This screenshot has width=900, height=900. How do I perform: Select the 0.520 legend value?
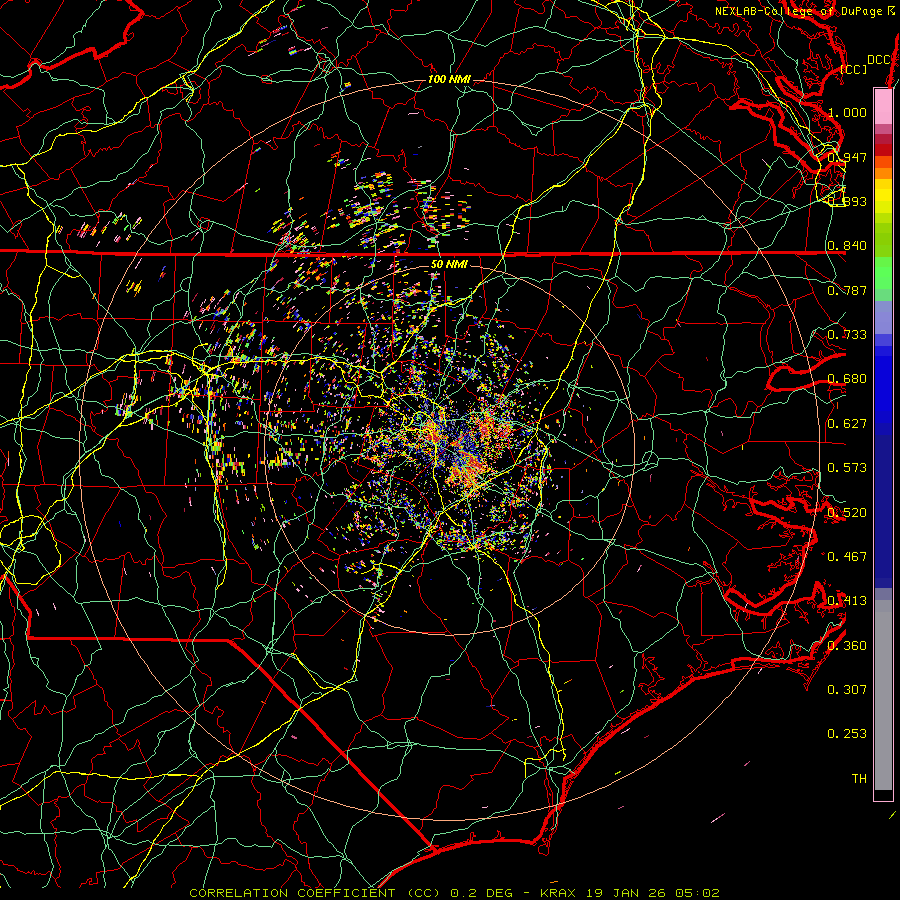(847, 513)
